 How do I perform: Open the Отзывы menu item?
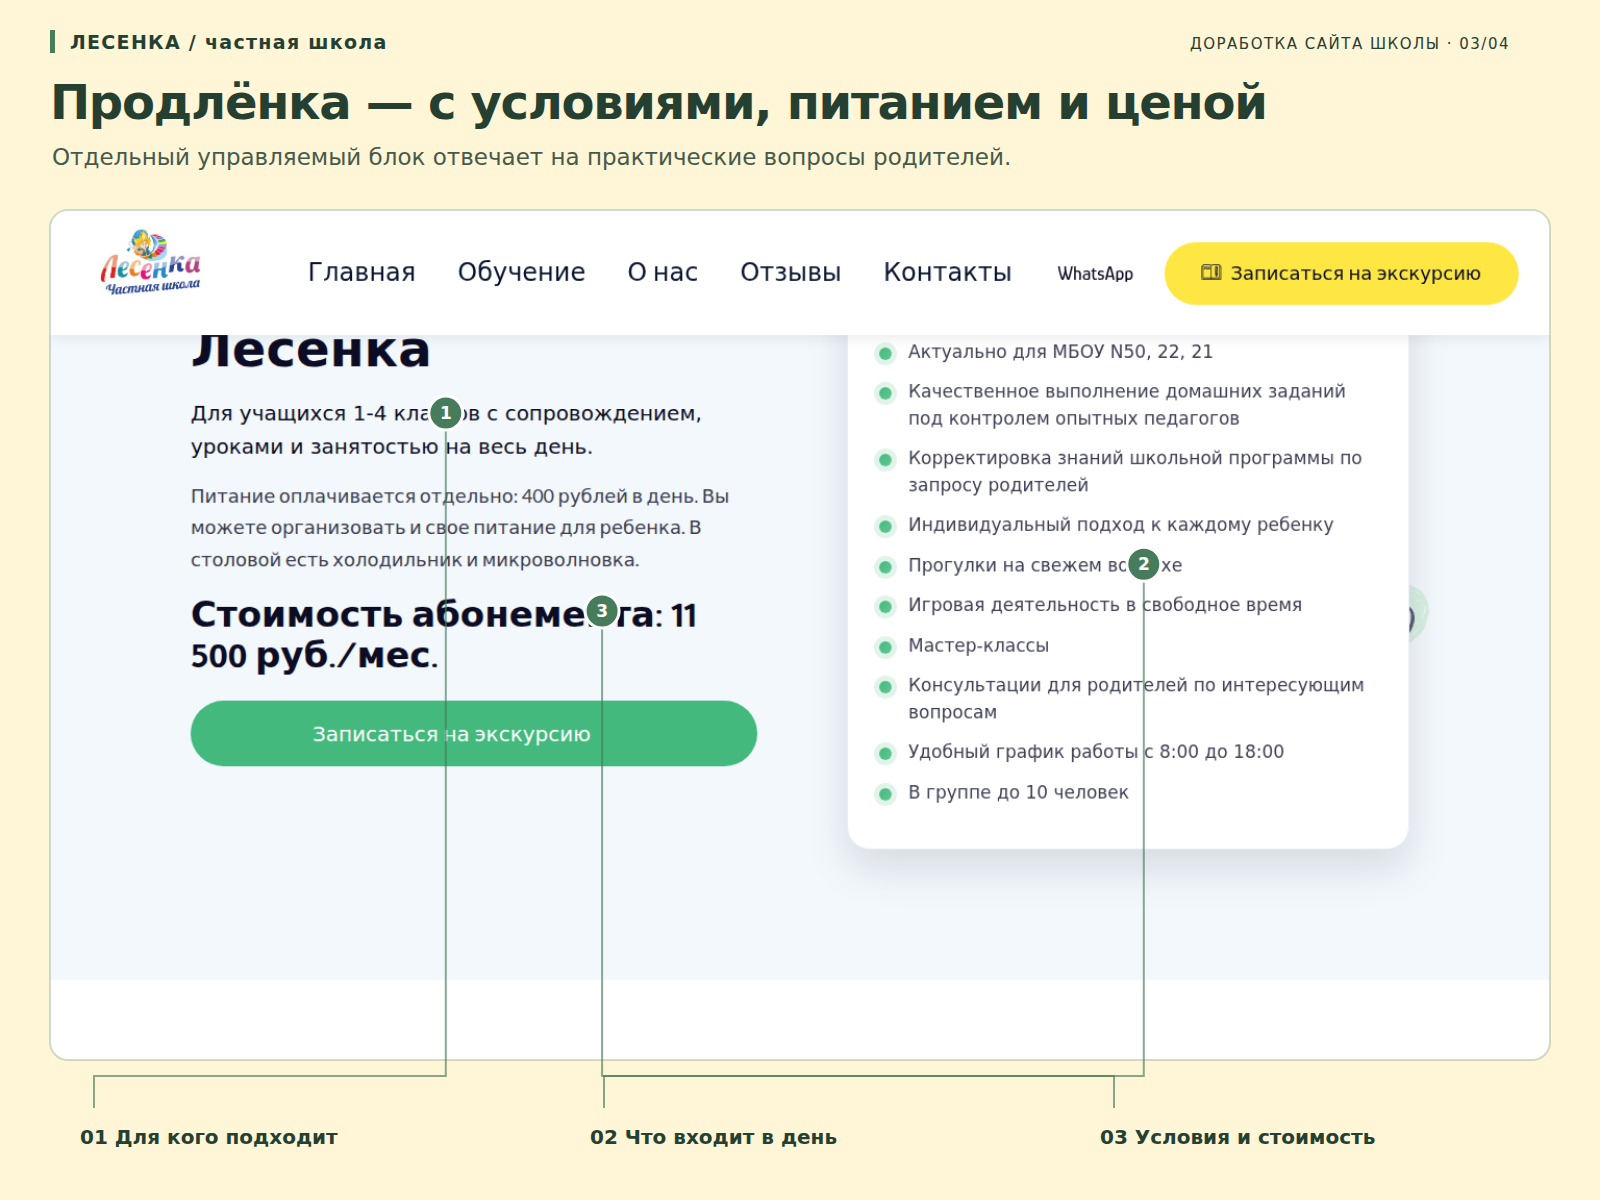(790, 272)
